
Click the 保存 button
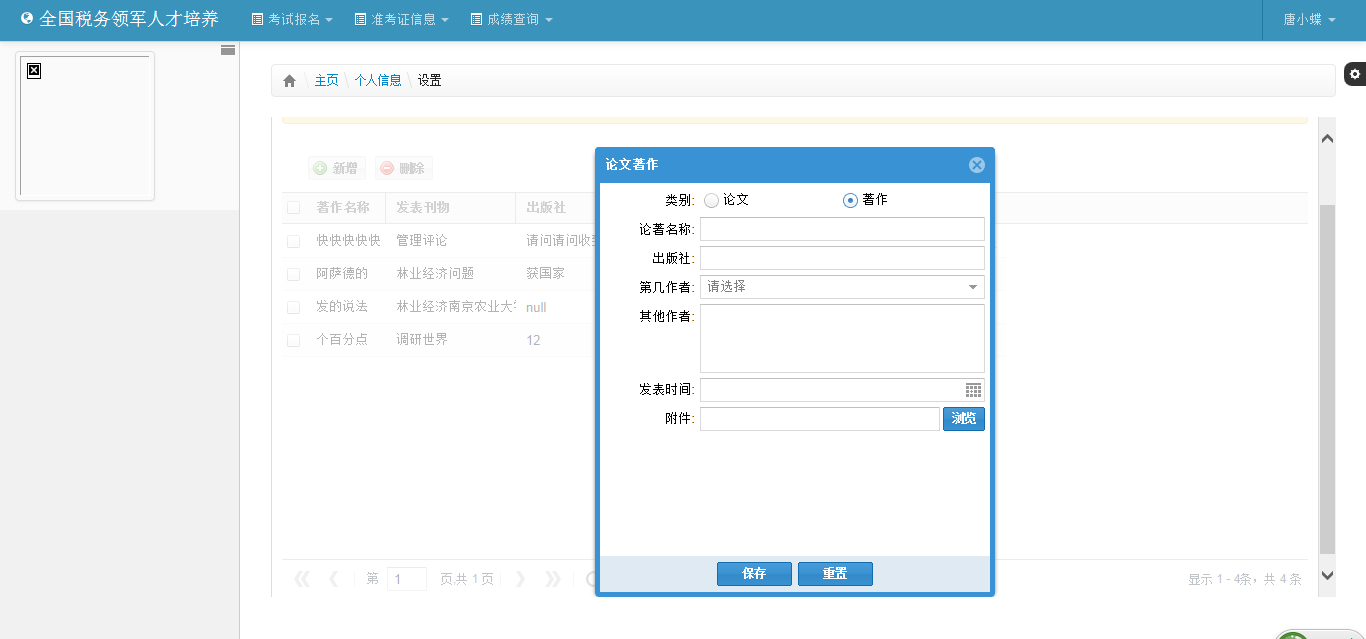[754, 574]
